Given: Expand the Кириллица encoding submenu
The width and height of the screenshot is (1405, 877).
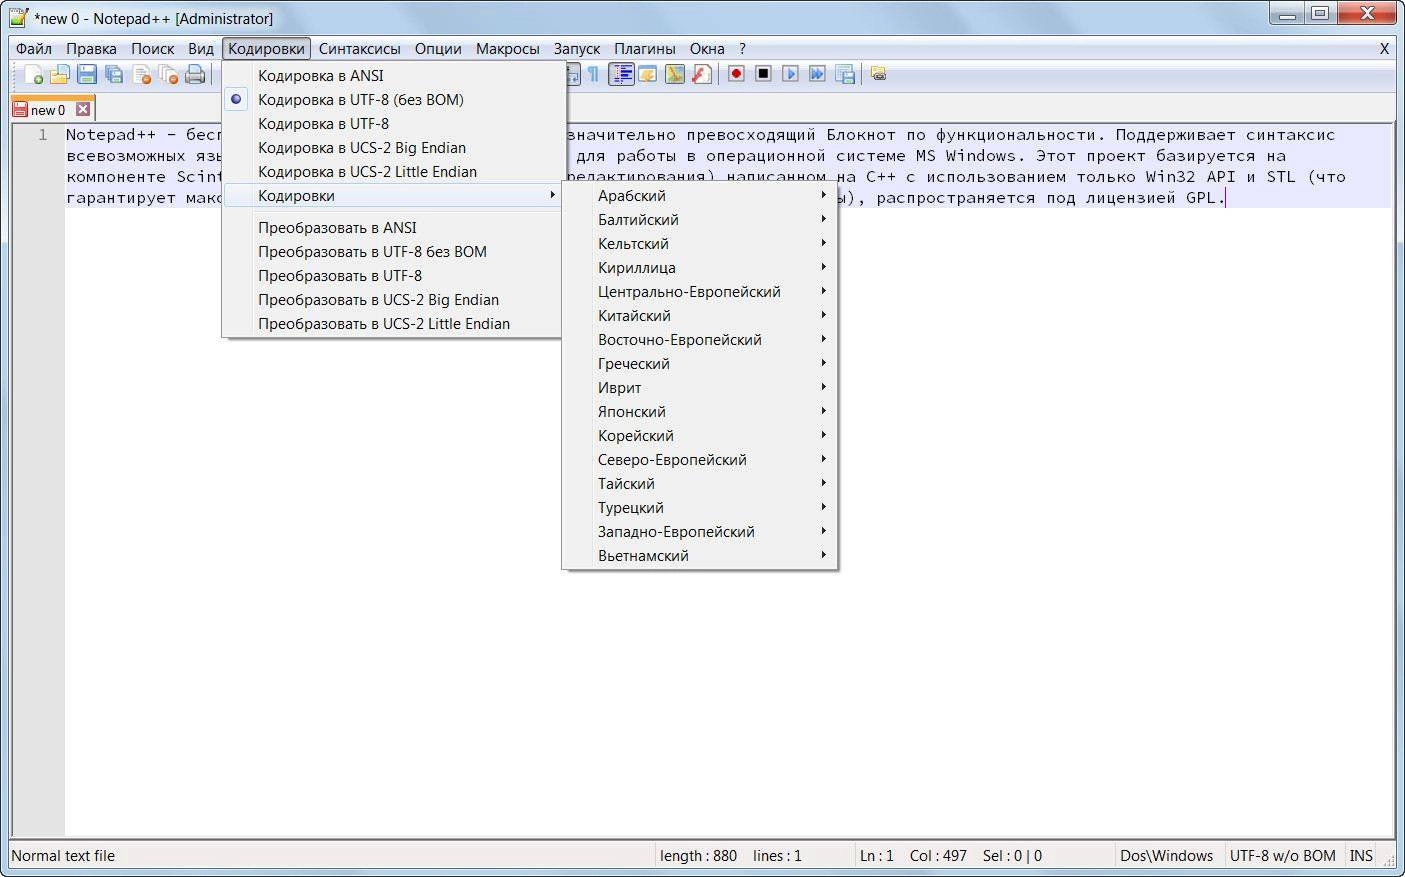Looking at the screenshot, I should pos(700,267).
